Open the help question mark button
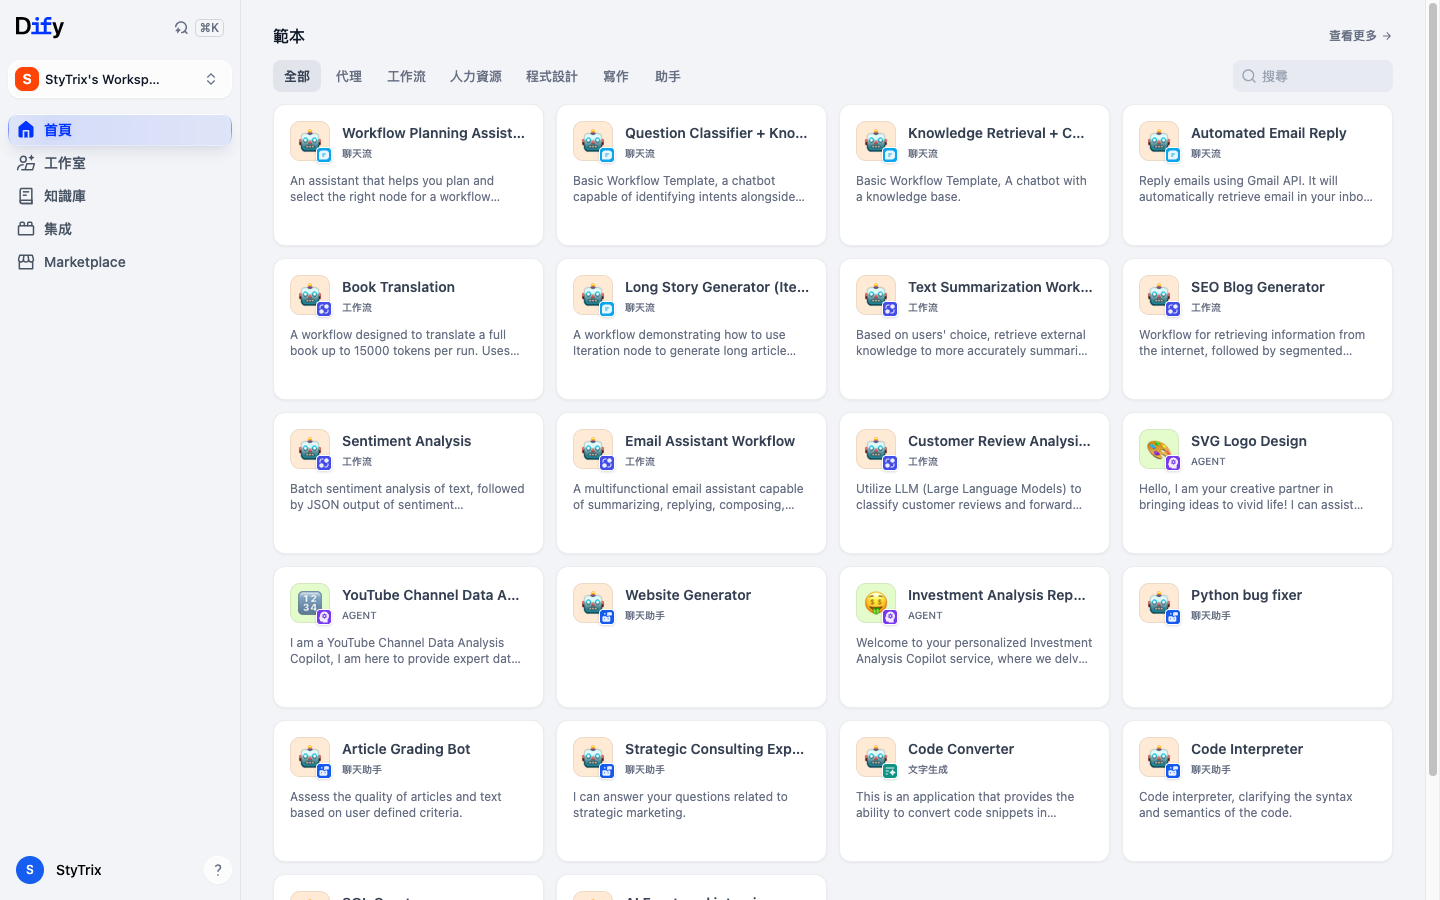Screen dimensions: 1440x900 pyautogui.click(x=217, y=870)
